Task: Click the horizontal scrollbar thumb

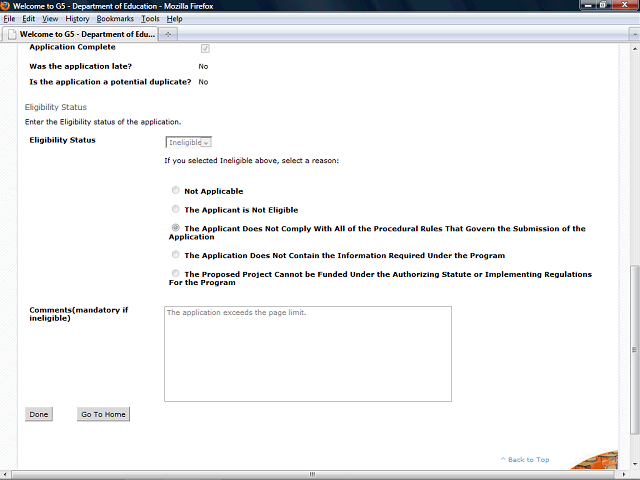Action: click(x=313, y=474)
